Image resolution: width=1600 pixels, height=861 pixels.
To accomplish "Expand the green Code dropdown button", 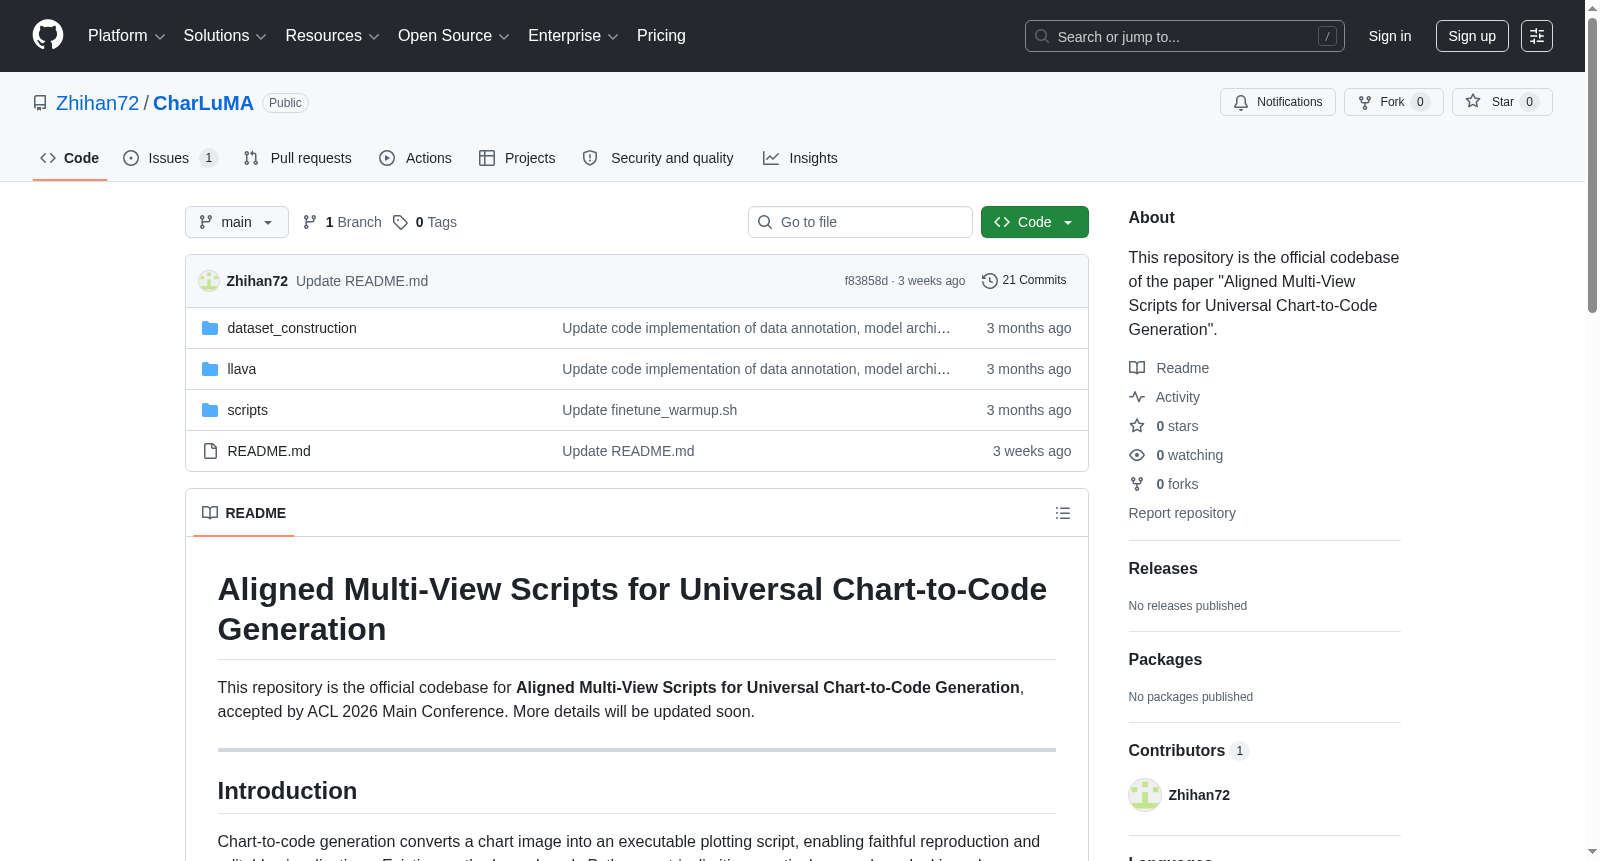I will click(x=1035, y=222).
